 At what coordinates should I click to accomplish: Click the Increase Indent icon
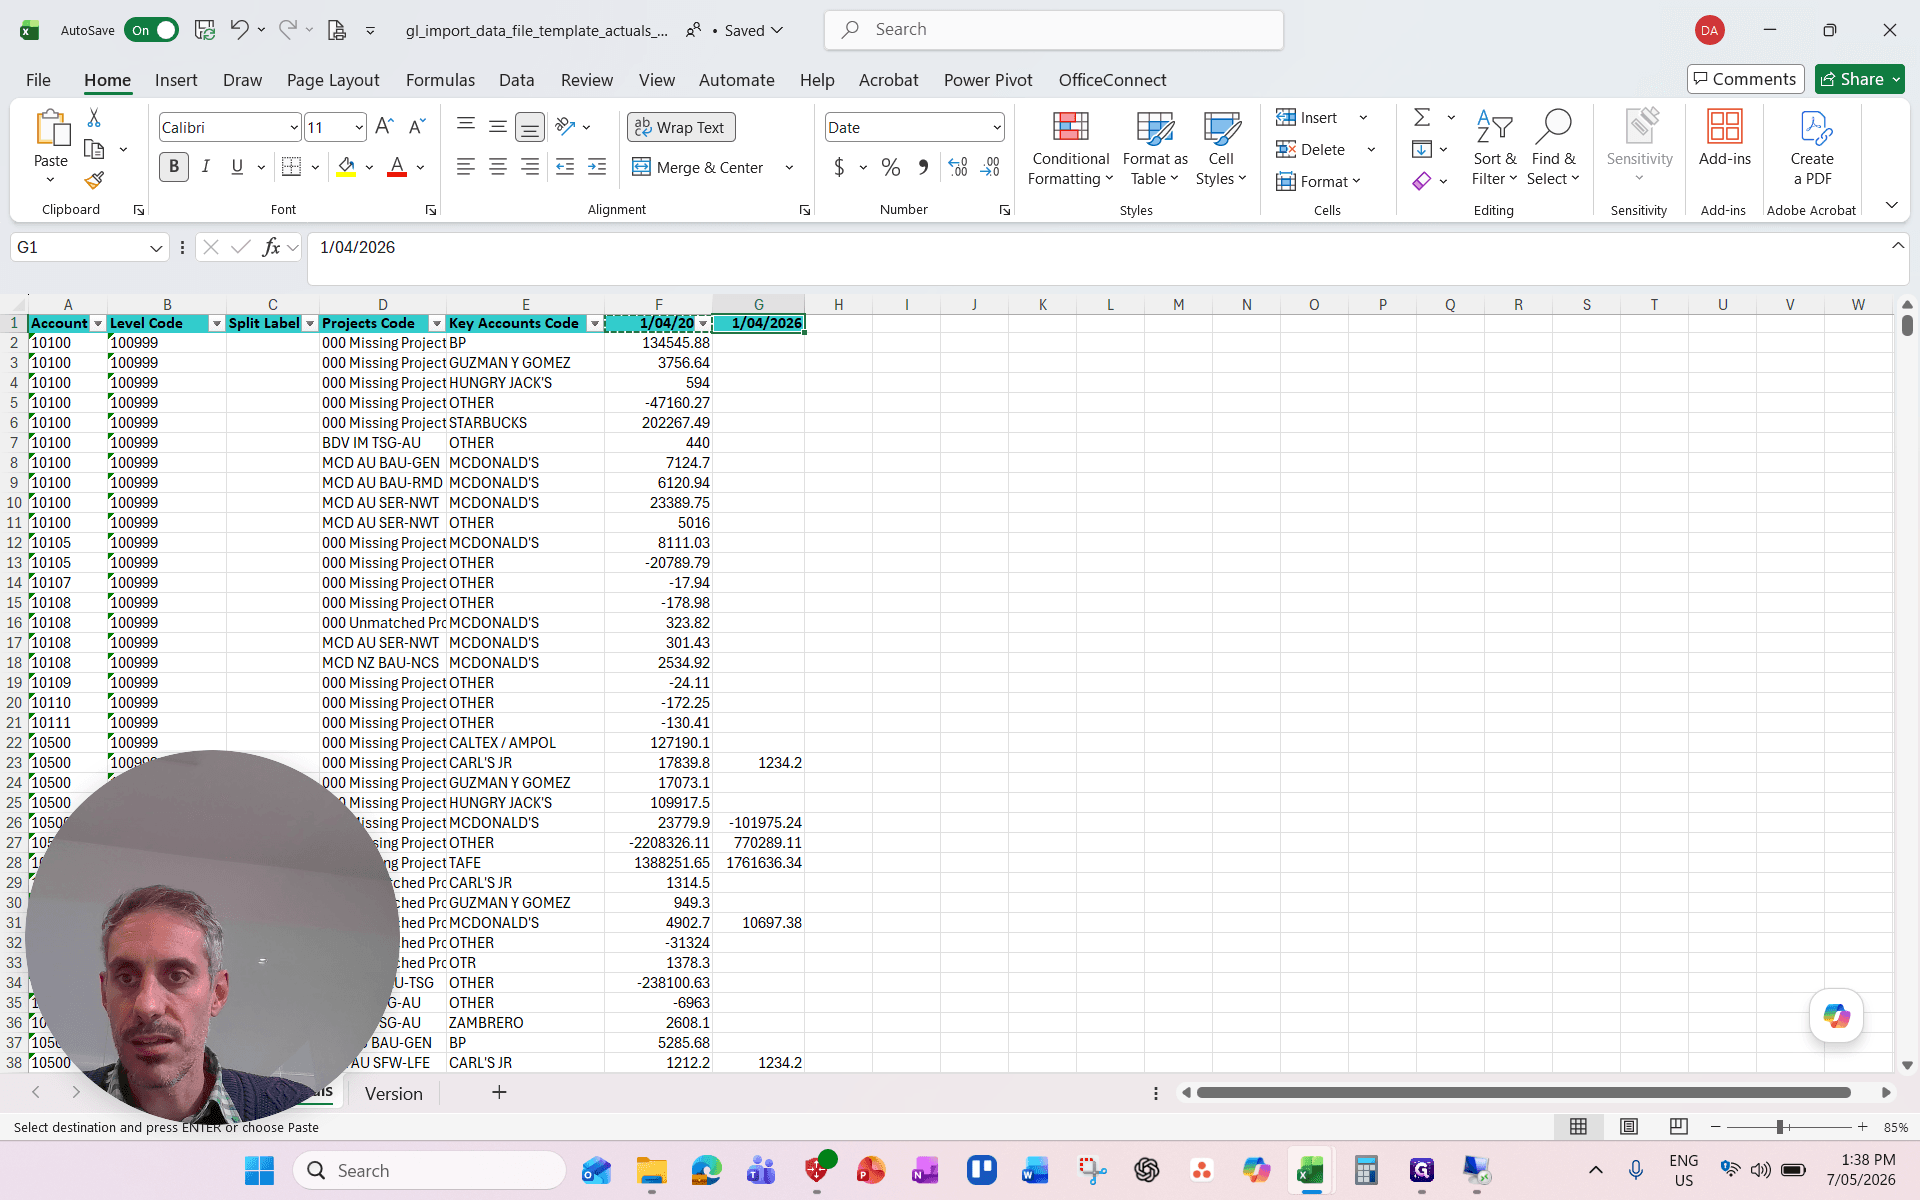coord(597,167)
